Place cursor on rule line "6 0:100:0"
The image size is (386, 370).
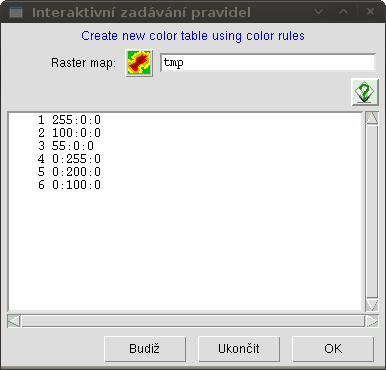[69, 185]
